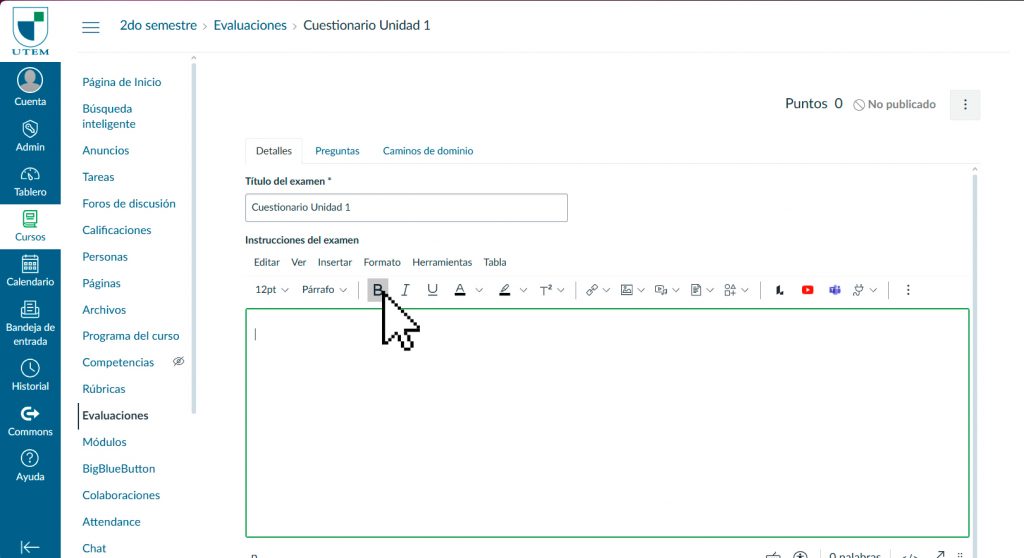Viewport: 1024px width, 558px height.
Task: Toggle bold formatting in the editor toolbar
Action: tap(377, 290)
